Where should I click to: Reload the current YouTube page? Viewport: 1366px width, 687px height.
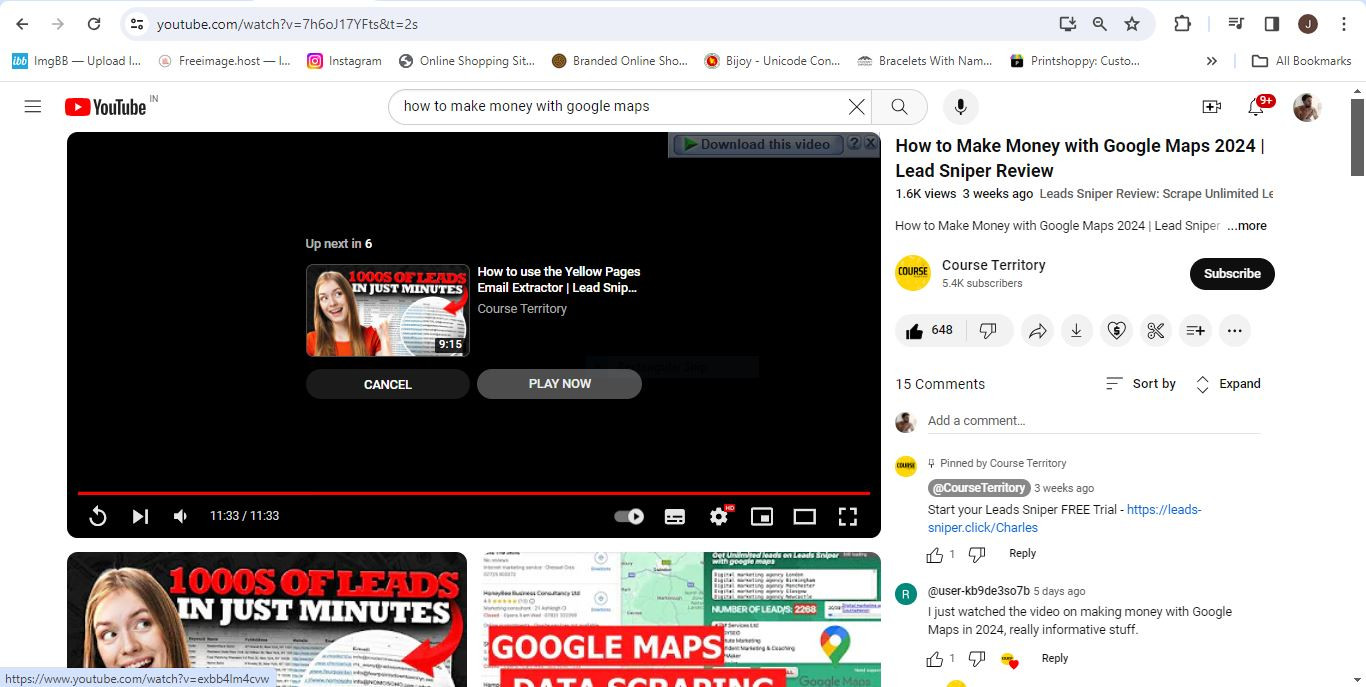[94, 24]
